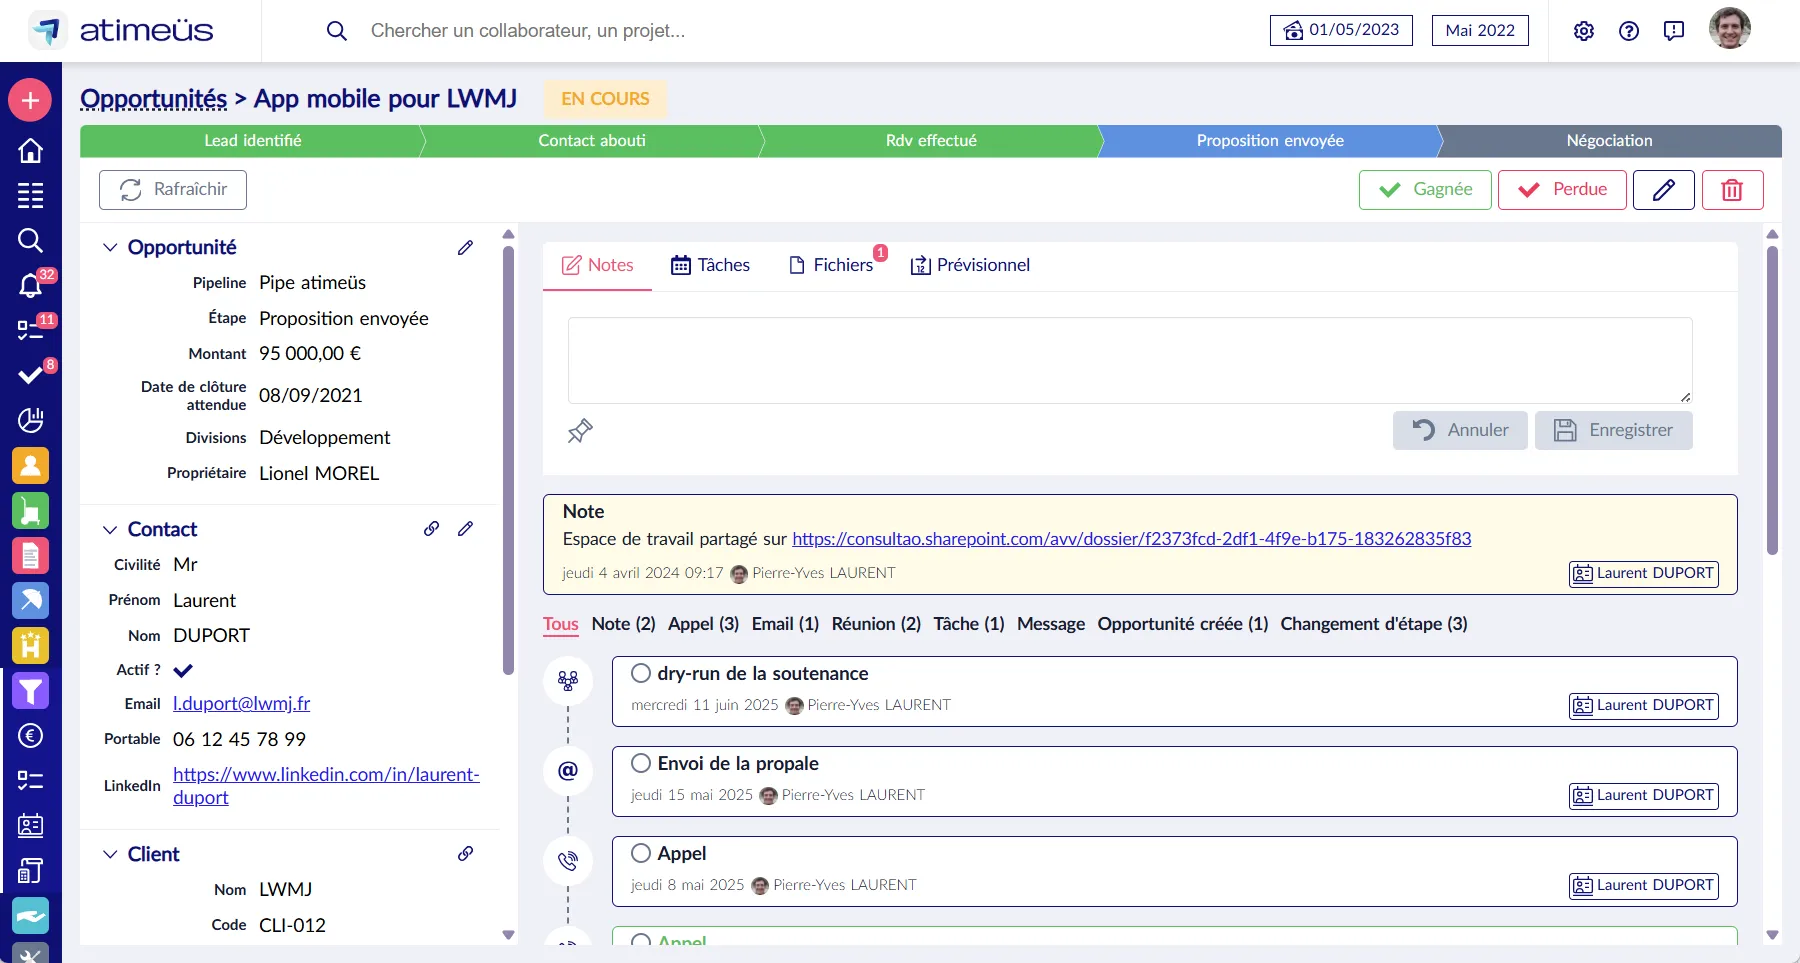The height and width of the screenshot is (963, 1800).
Task: Open the pink document sidebar module
Action: pyautogui.click(x=30, y=556)
